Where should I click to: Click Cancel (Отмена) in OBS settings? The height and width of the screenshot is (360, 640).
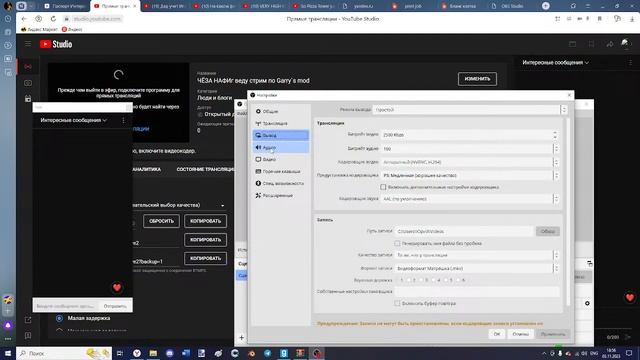pos(520,334)
